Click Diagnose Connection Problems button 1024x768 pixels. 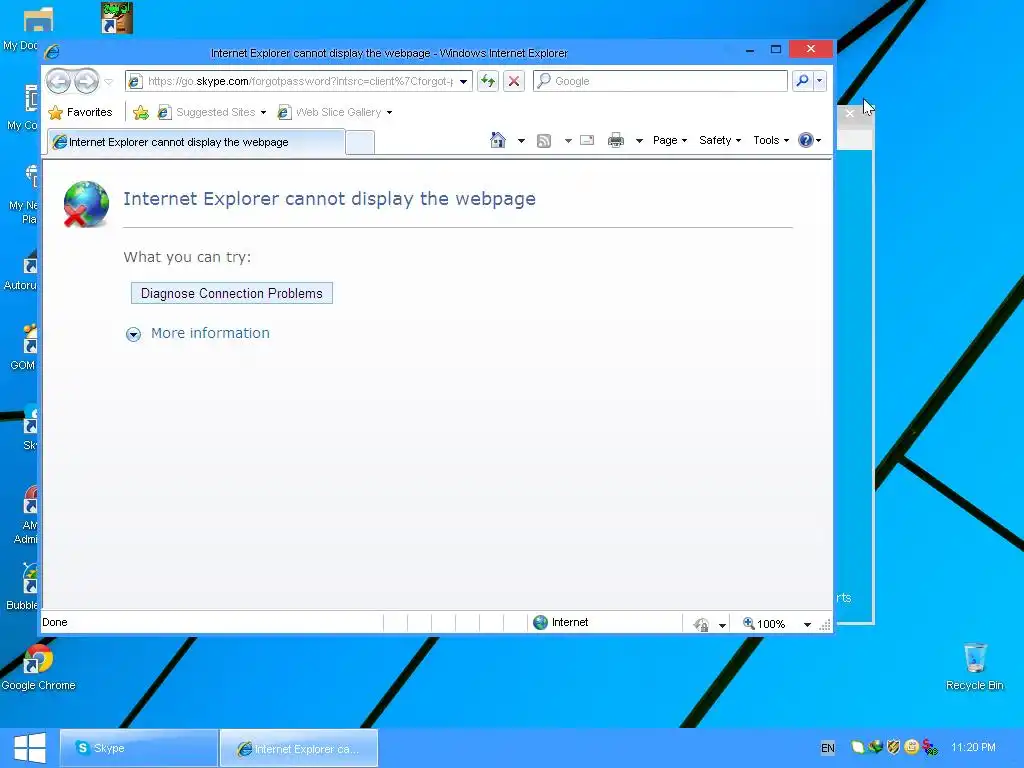[x=232, y=293]
